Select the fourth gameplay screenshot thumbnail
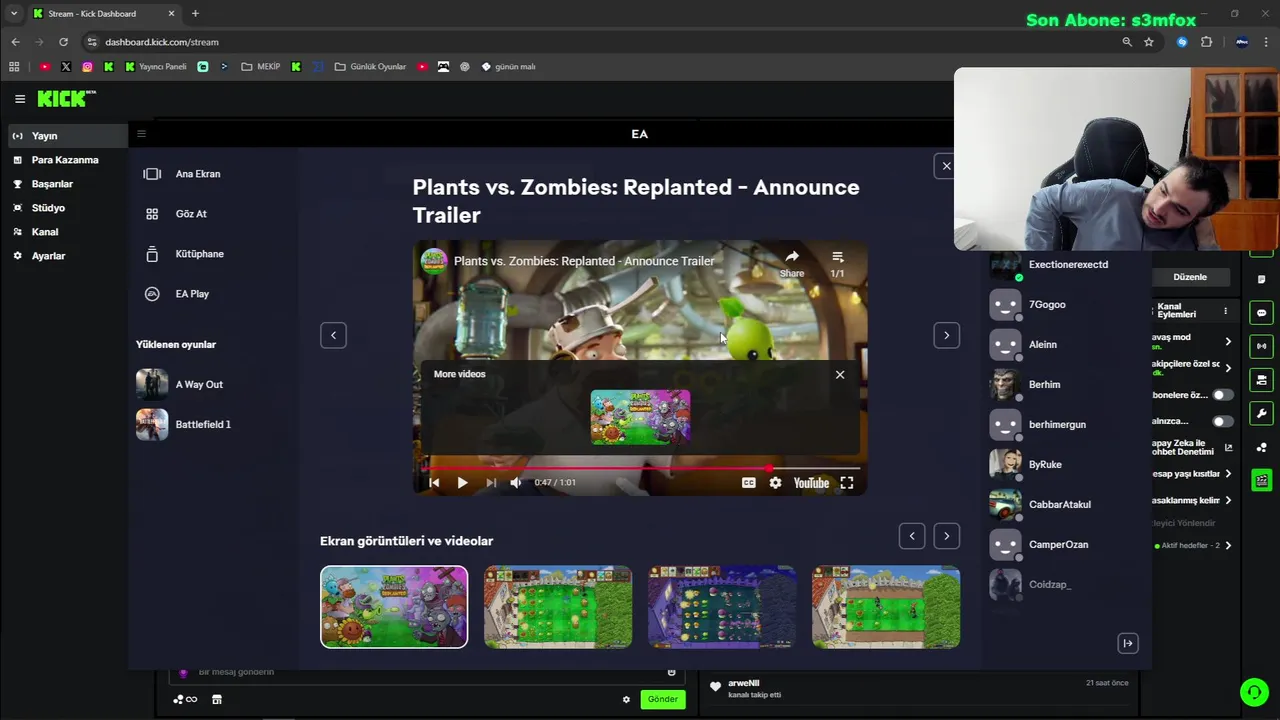The image size is (1280, 720). [886, 607]
